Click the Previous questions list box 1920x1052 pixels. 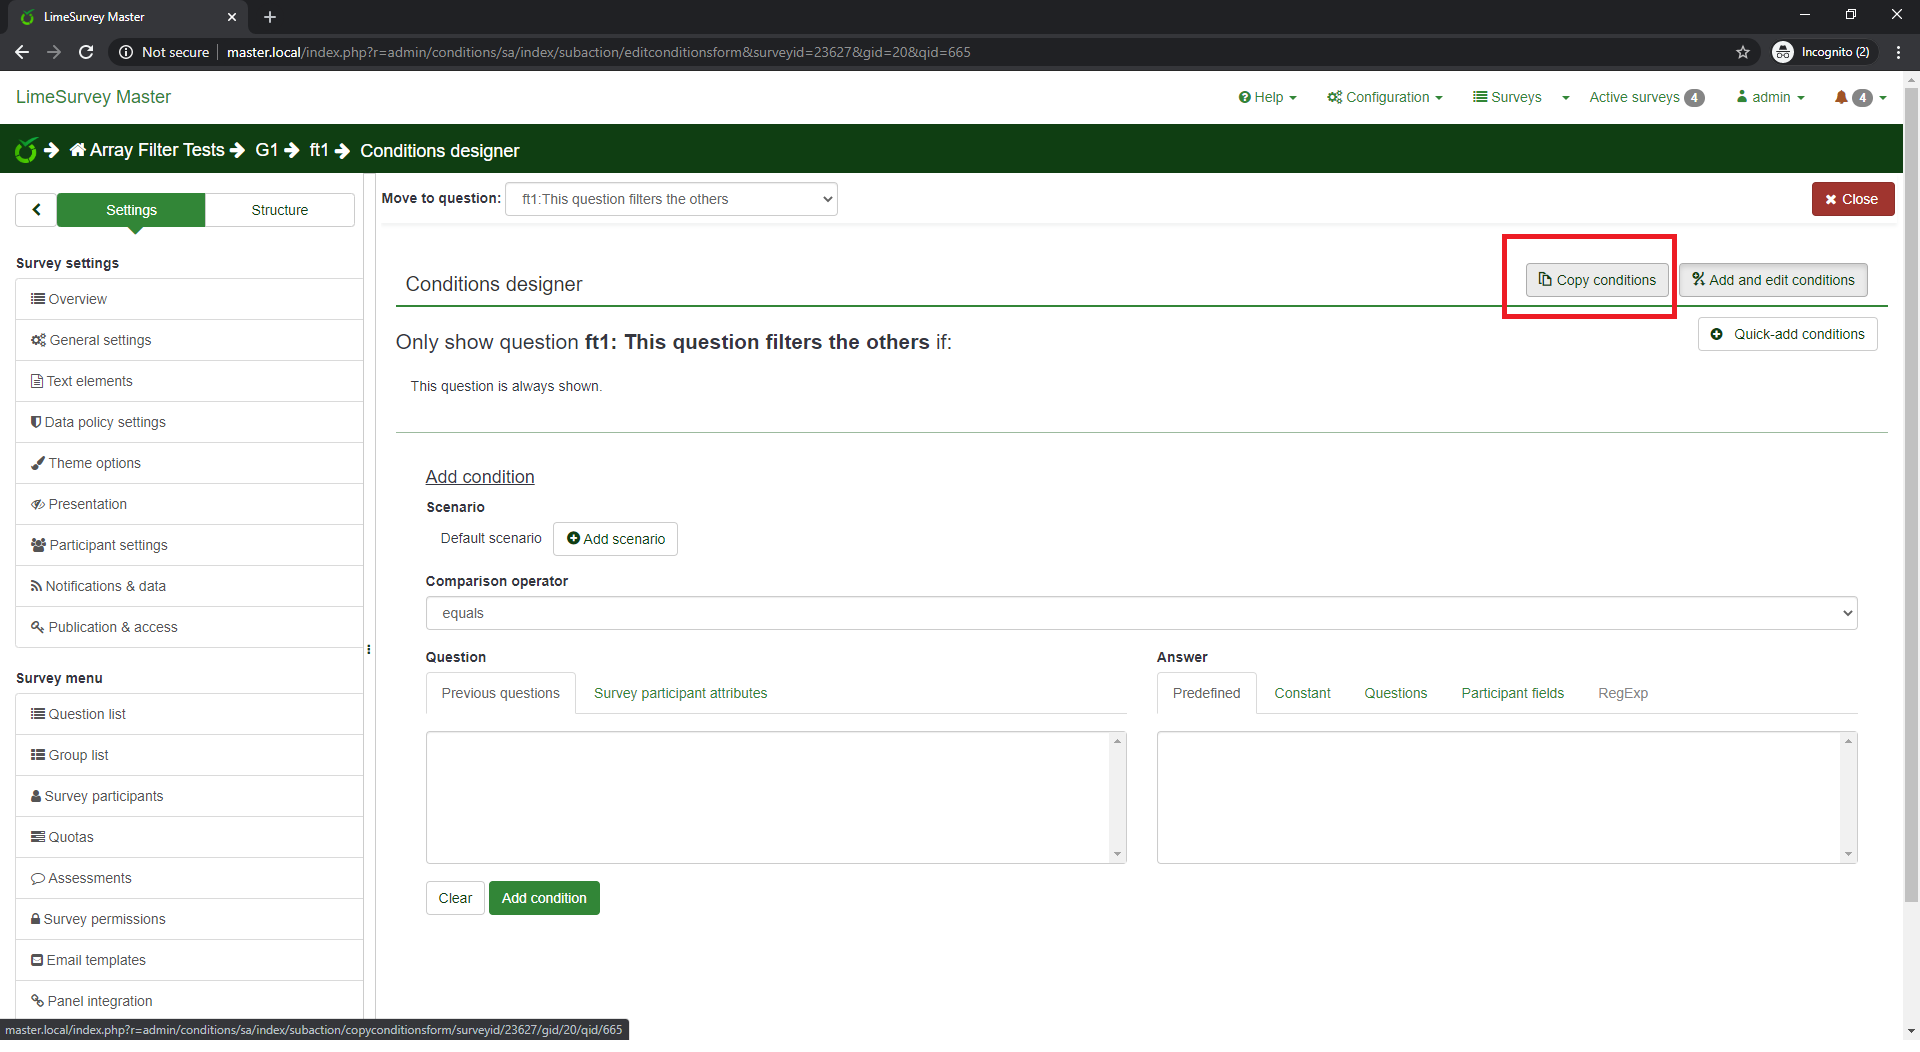(776, 797)
